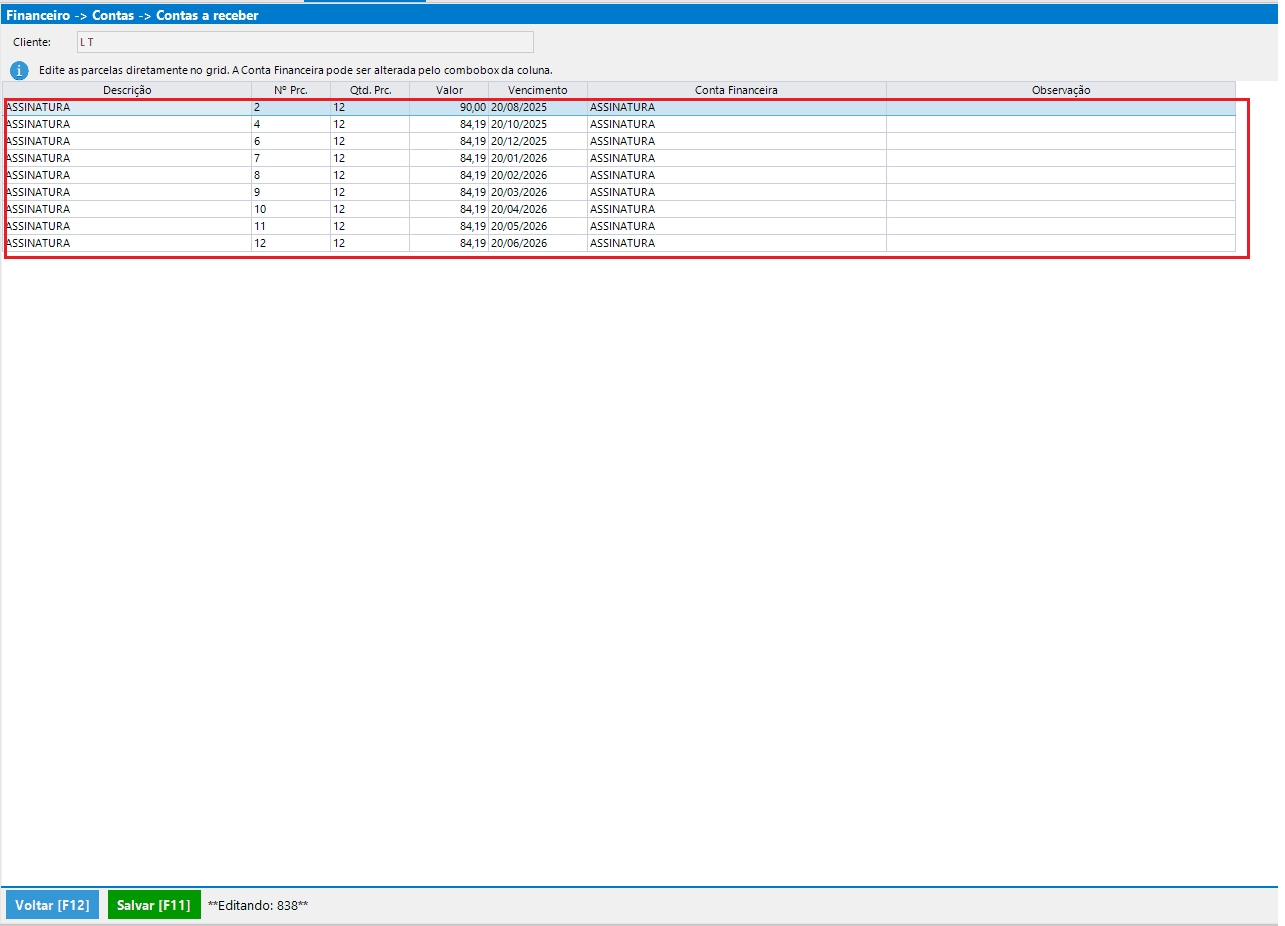
Task: Click the Editando: 838 status text
Action: pyautogui.click(x=258, y=905)
